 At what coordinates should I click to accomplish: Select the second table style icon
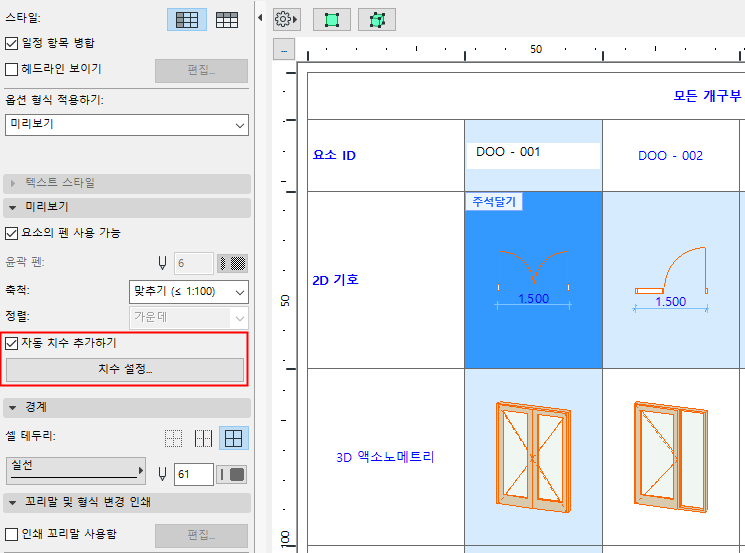coord(227,20)
